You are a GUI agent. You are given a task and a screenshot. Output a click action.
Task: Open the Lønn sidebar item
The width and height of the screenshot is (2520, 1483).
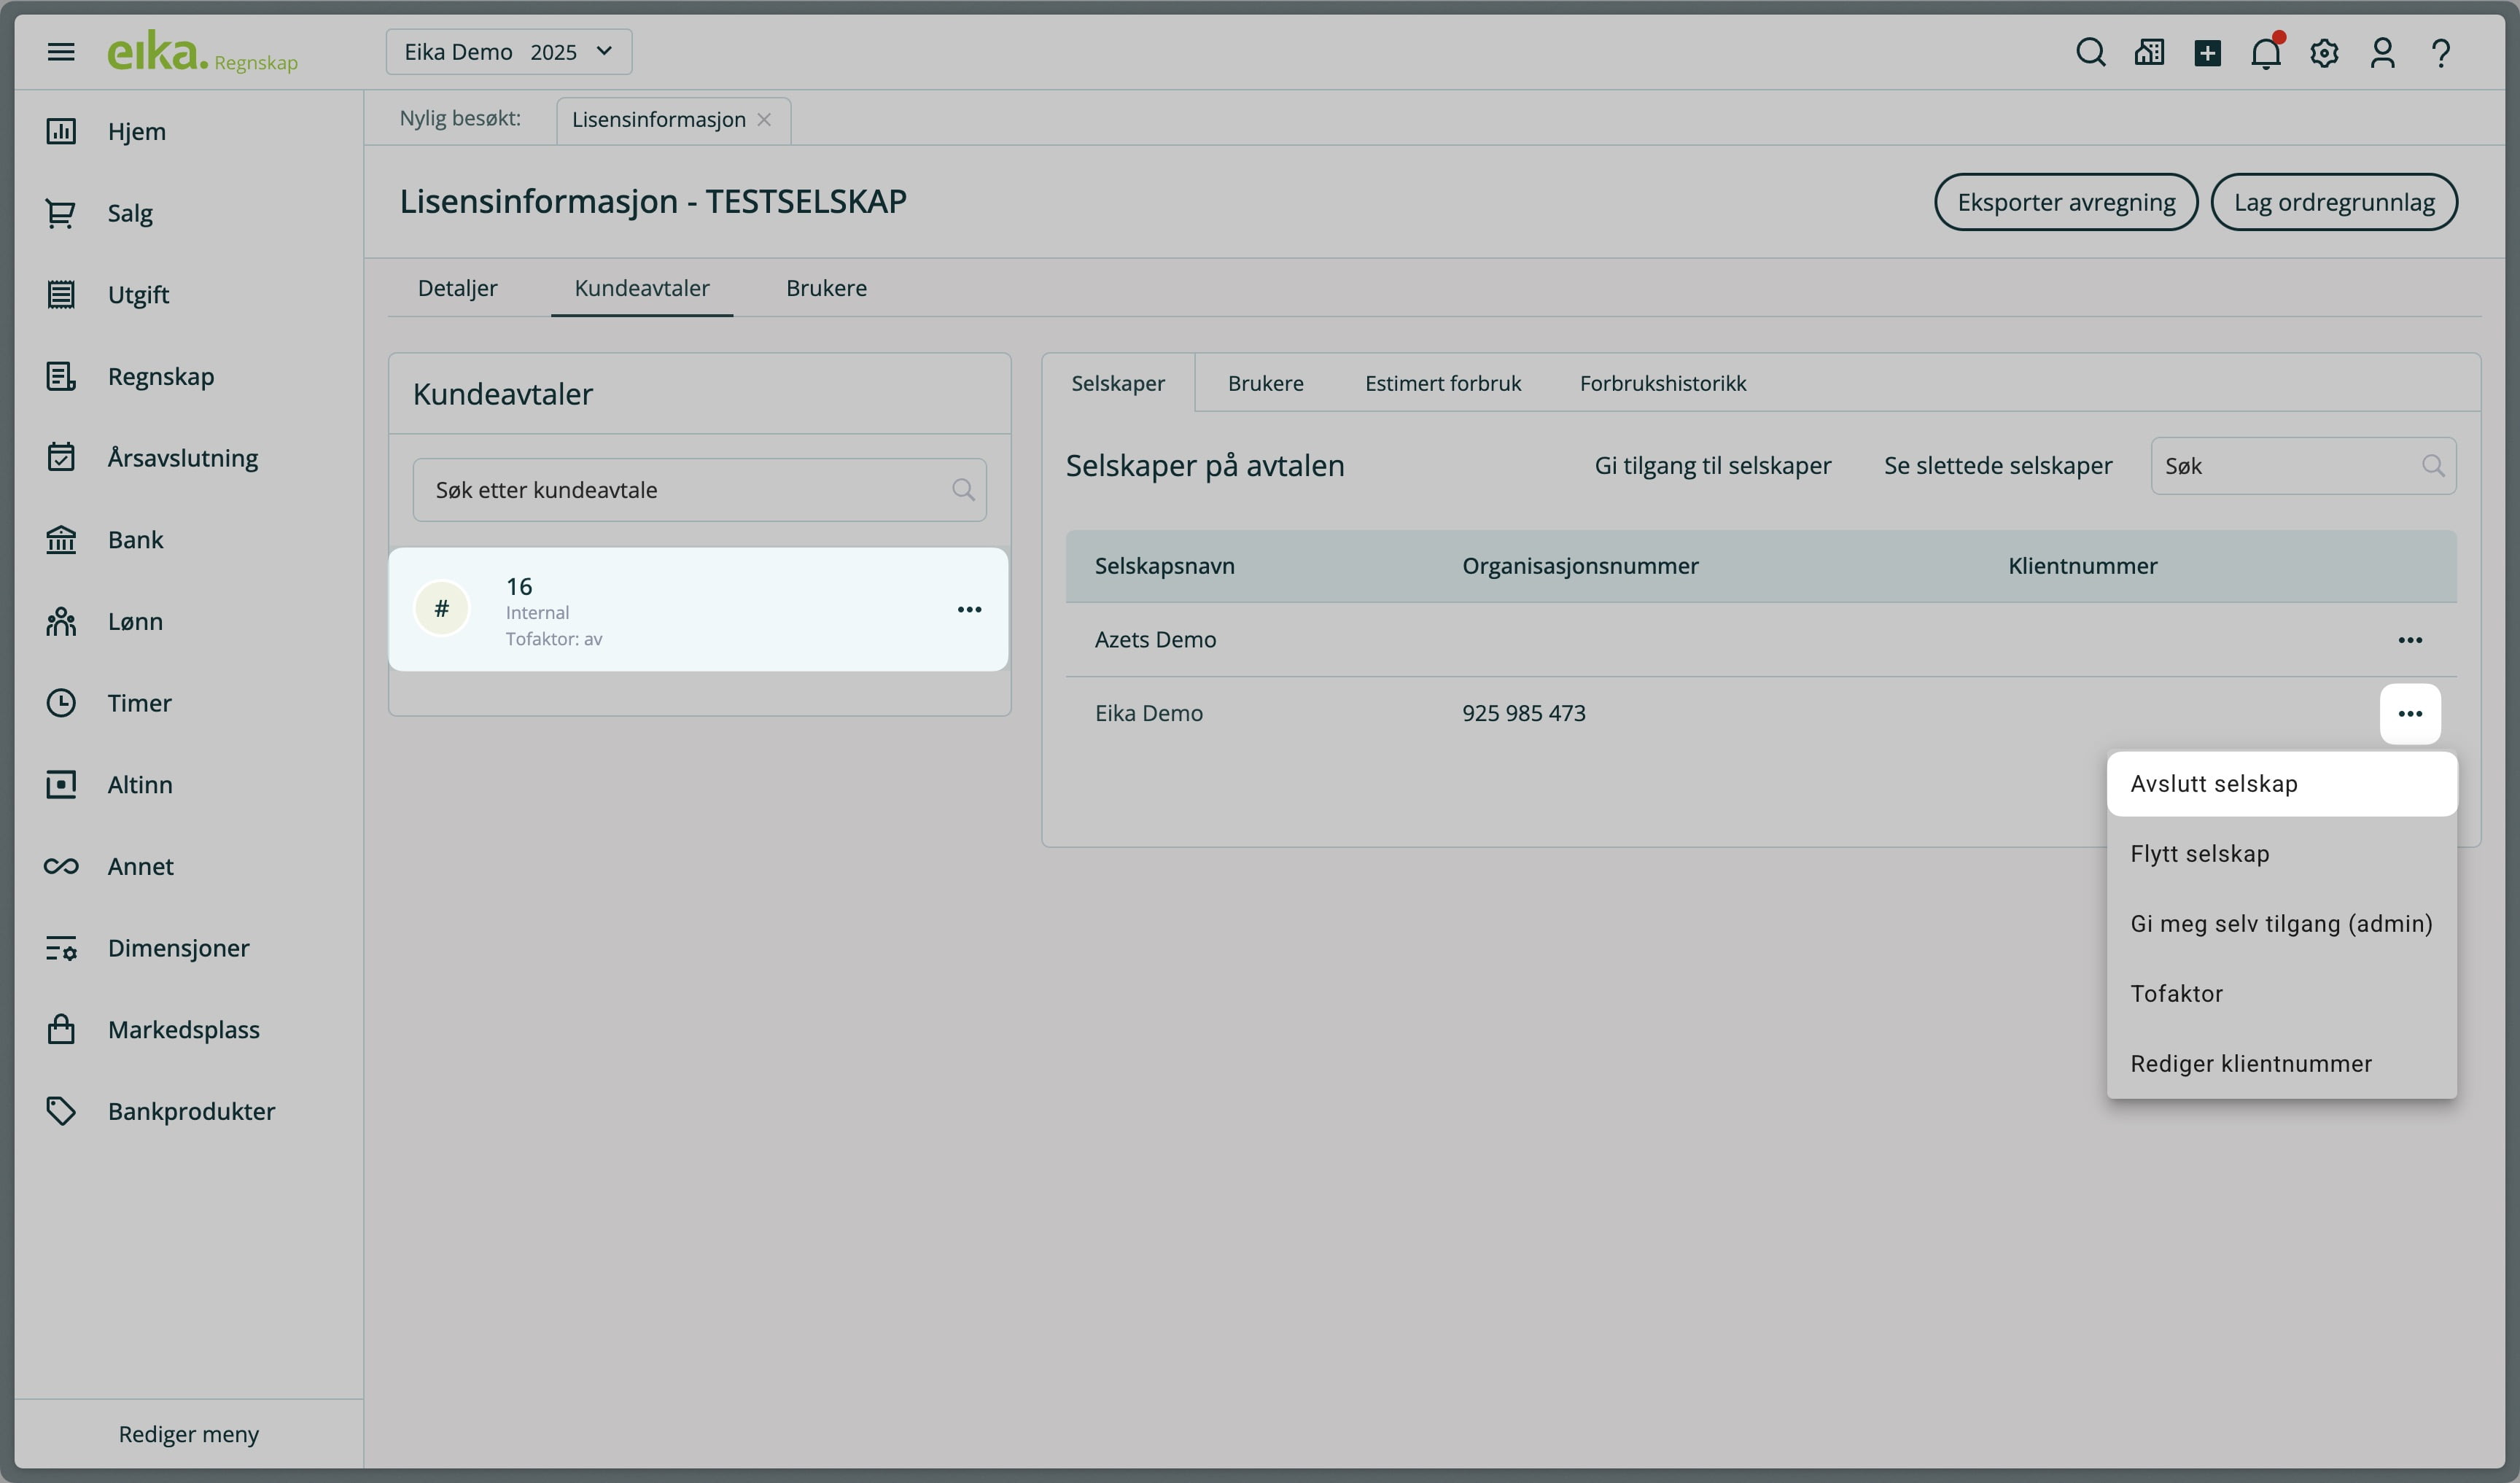tap(135, 621)
